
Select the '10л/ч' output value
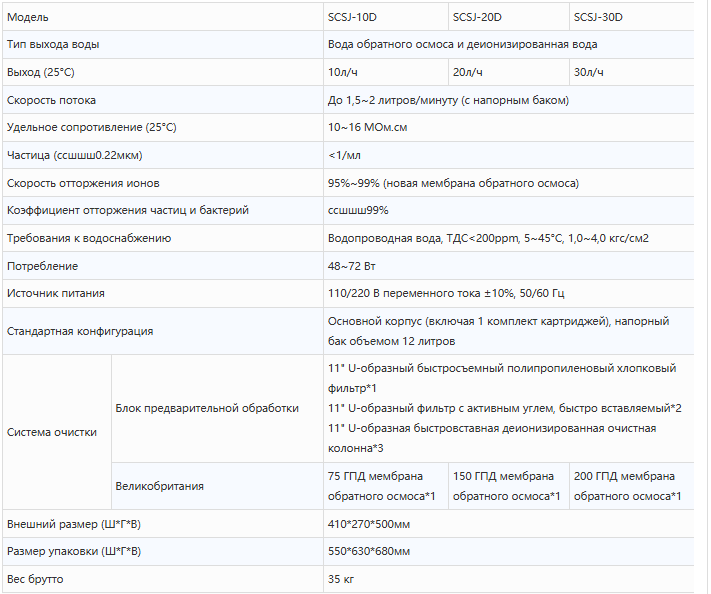coord(340,72)
